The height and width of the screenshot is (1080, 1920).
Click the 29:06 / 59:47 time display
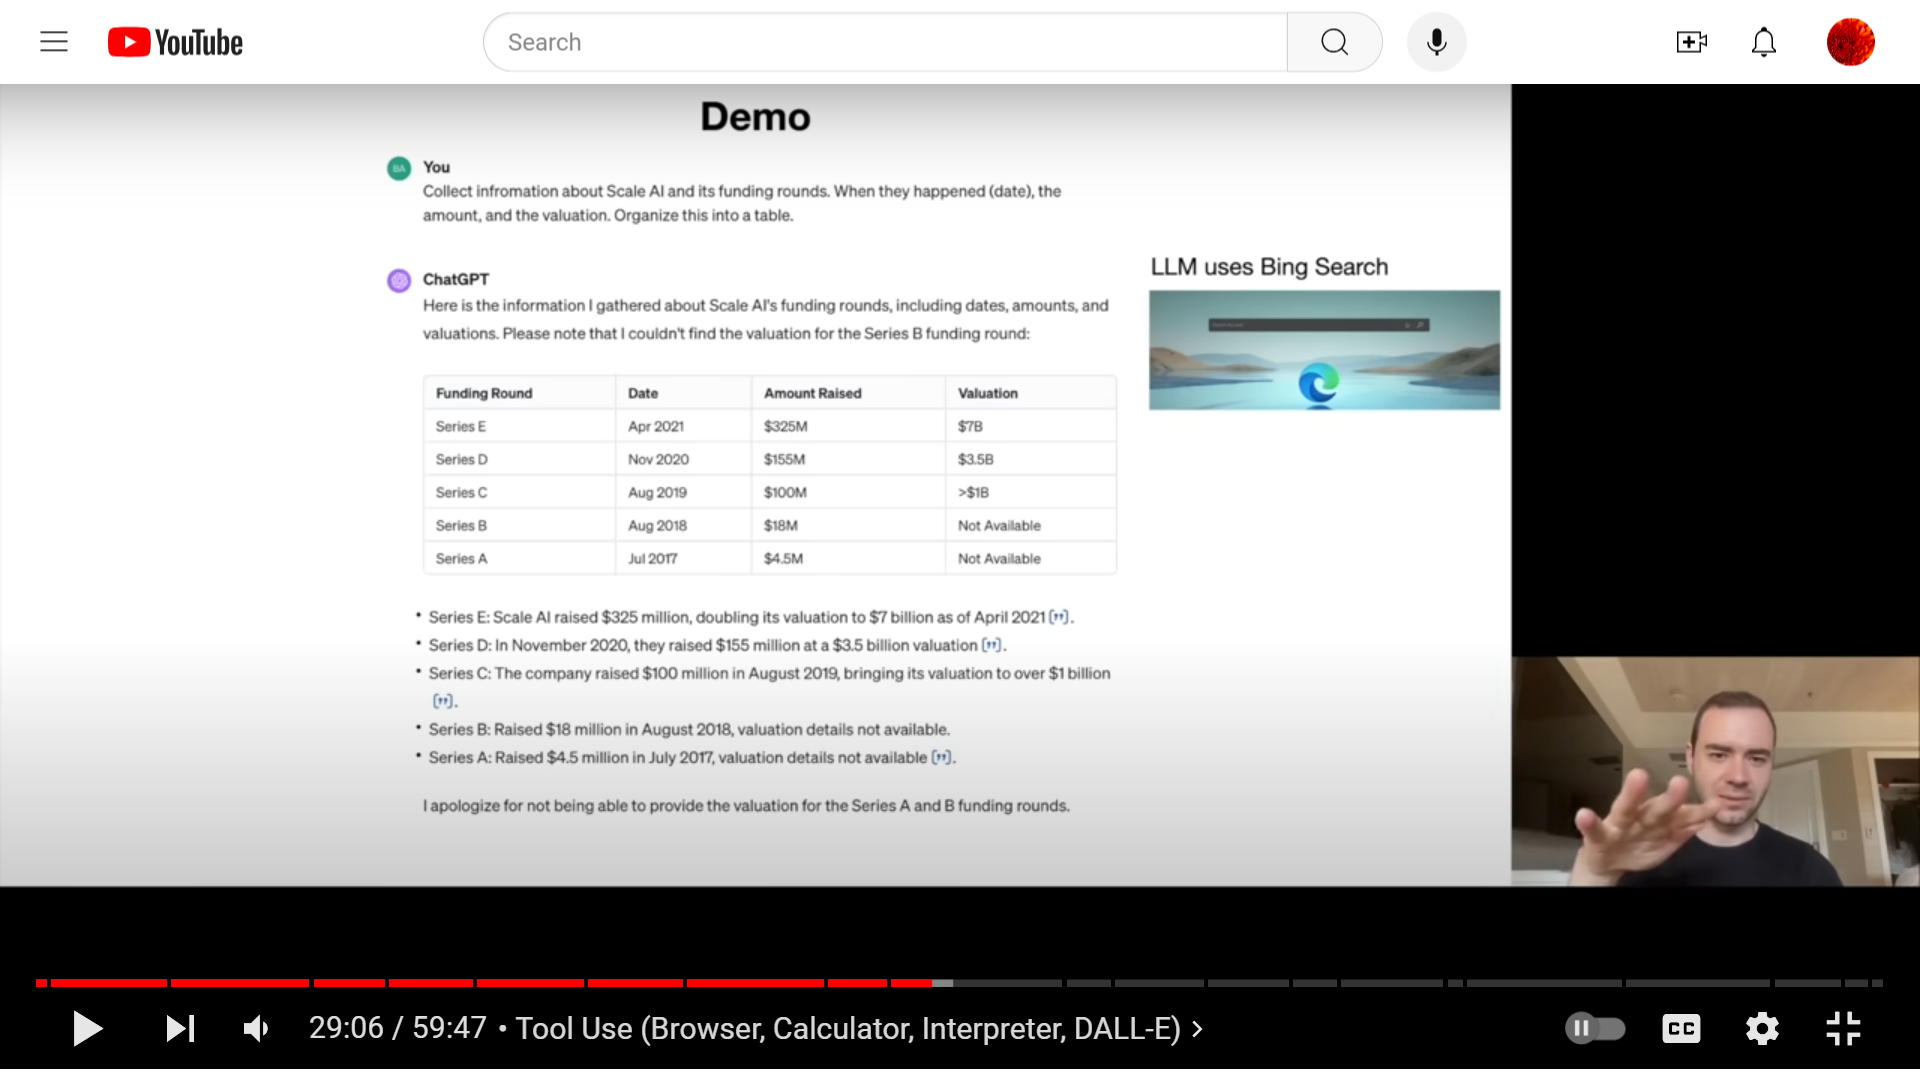(398, 1028)
